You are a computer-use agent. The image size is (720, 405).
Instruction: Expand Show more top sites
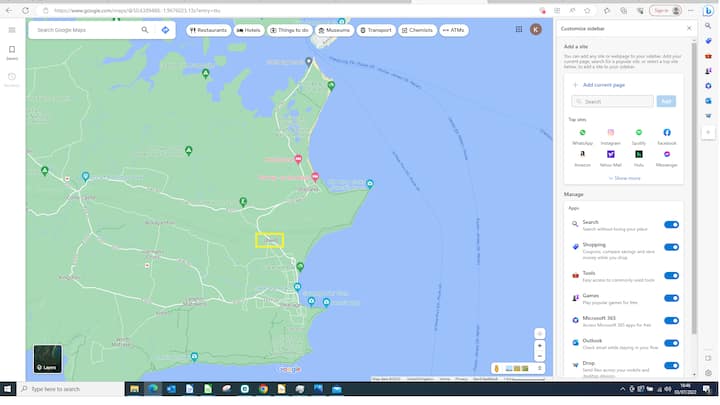click(x=625, y=178)
